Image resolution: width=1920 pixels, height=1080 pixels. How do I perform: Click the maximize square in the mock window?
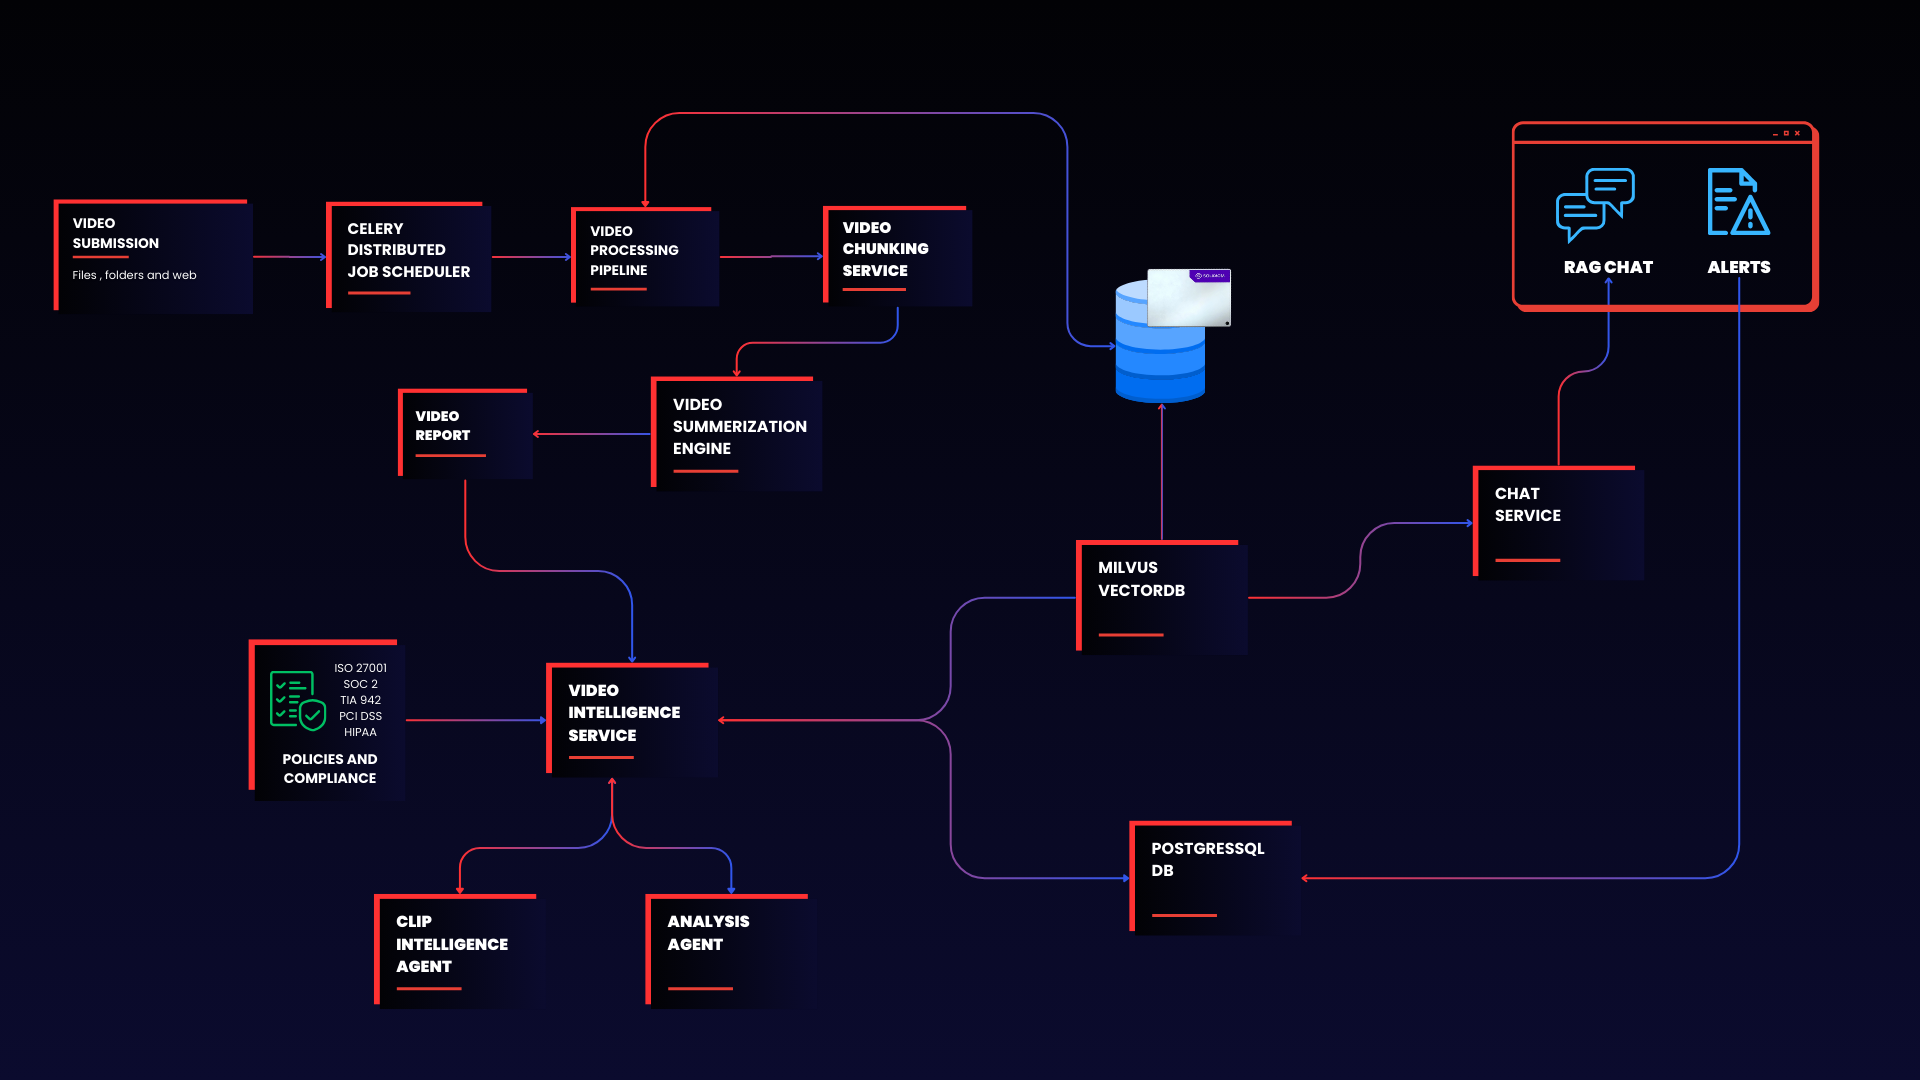pos(1786,133)
